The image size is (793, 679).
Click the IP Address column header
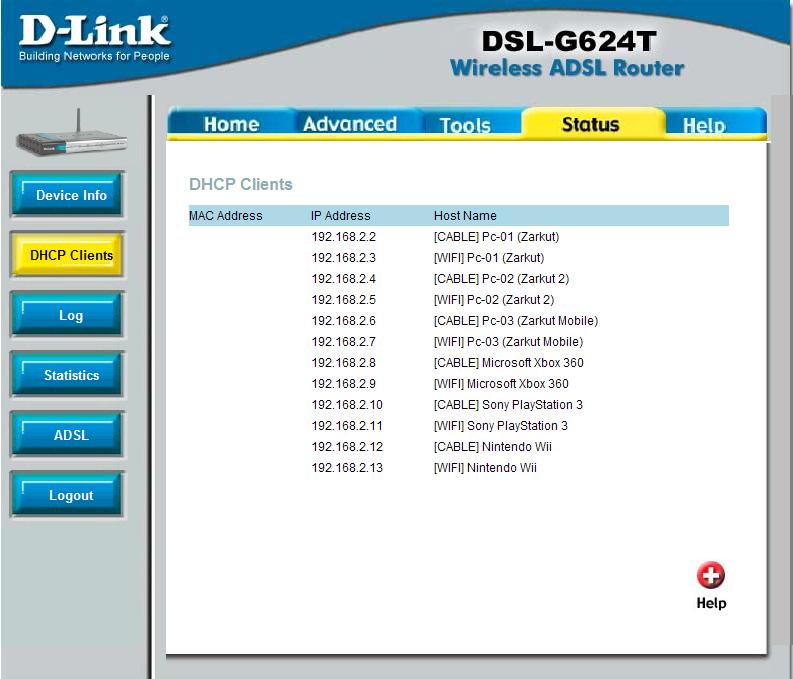coord(340,216)
